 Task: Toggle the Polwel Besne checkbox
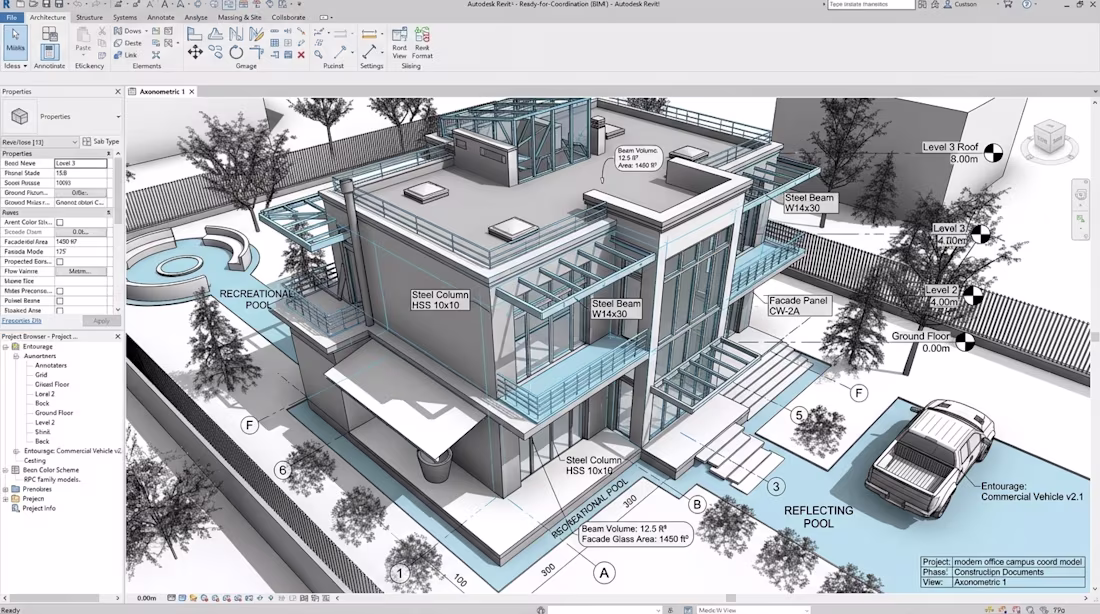(x=60, y=300)
